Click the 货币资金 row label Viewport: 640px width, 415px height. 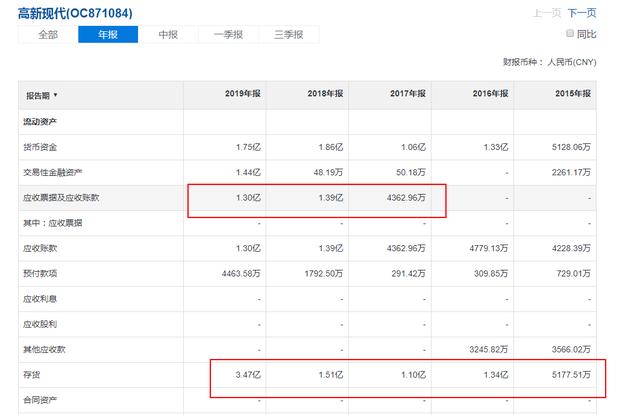40,147
